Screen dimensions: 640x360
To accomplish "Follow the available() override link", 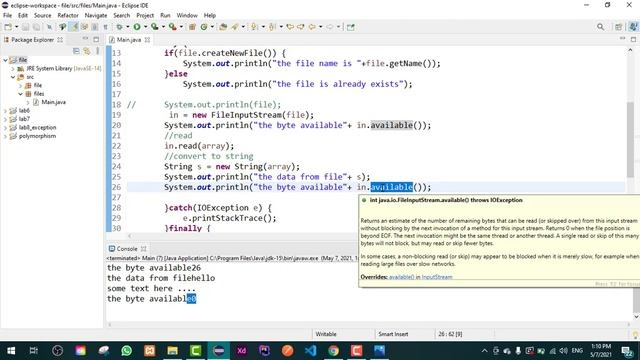I will click(x=401, y=277).
